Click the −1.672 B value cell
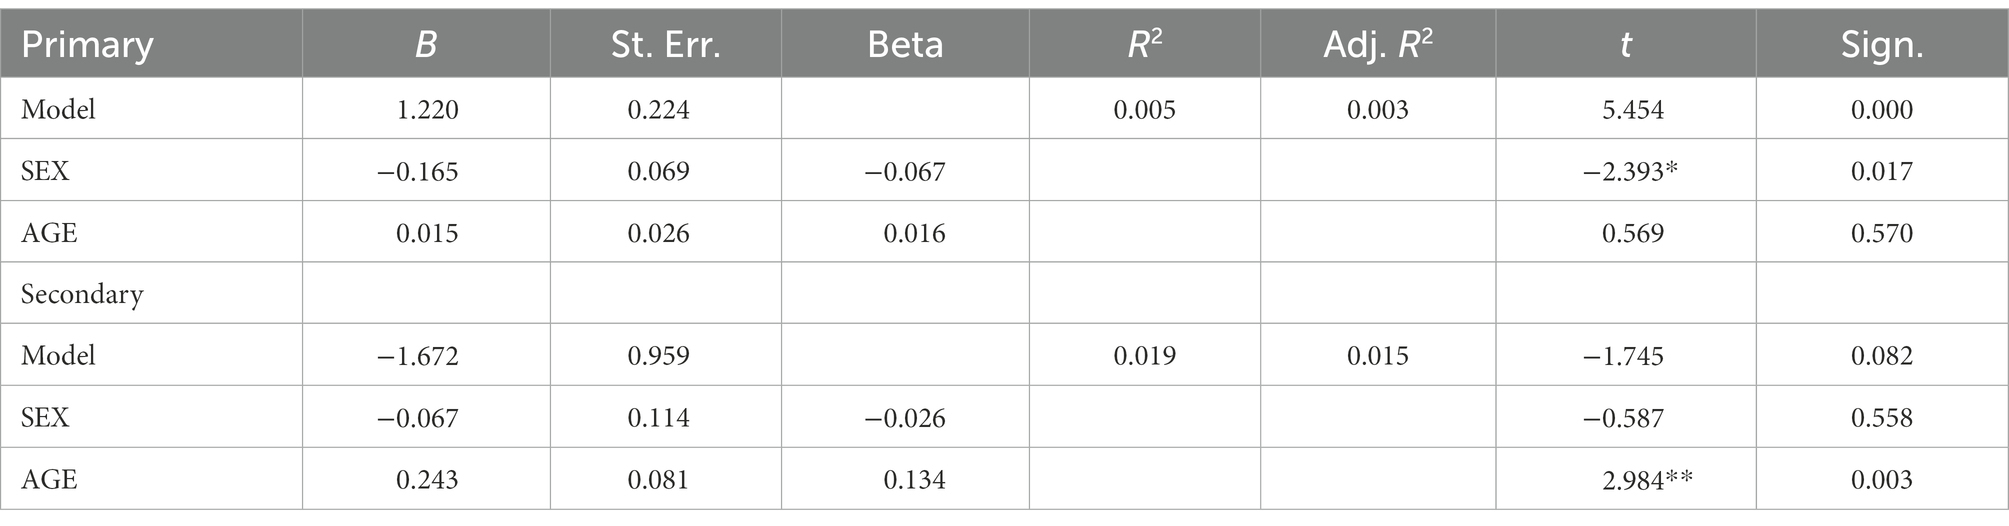Viewport: 2009px width, 526px height. [418, 355]
